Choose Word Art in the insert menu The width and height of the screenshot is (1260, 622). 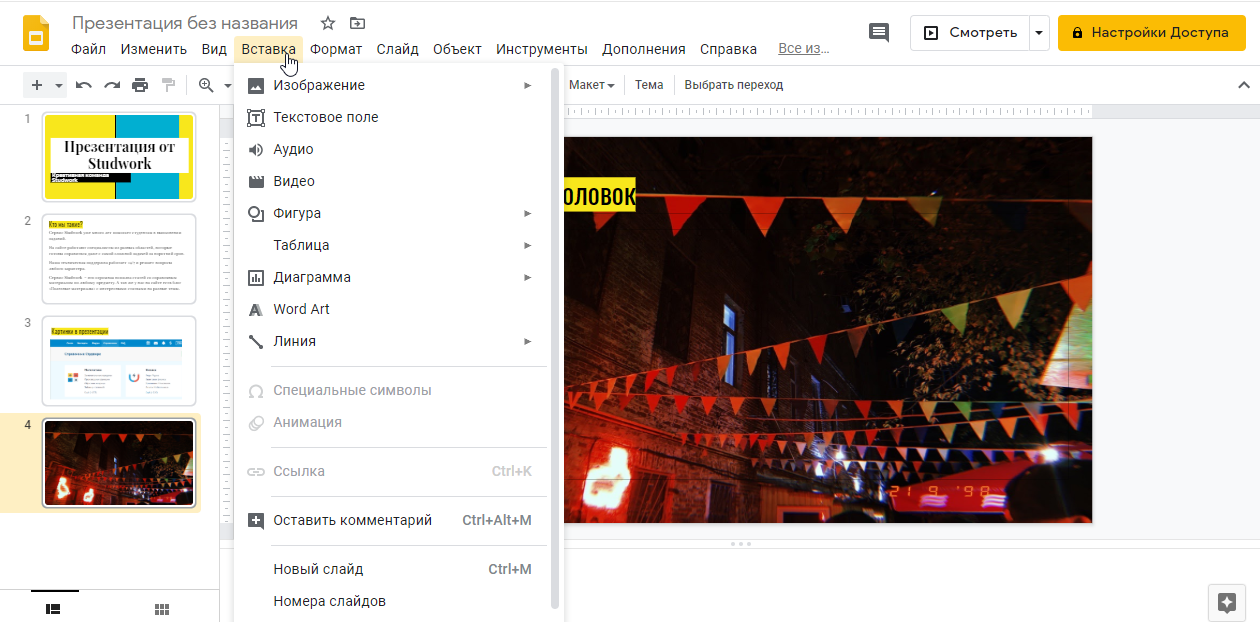(301, 309)
